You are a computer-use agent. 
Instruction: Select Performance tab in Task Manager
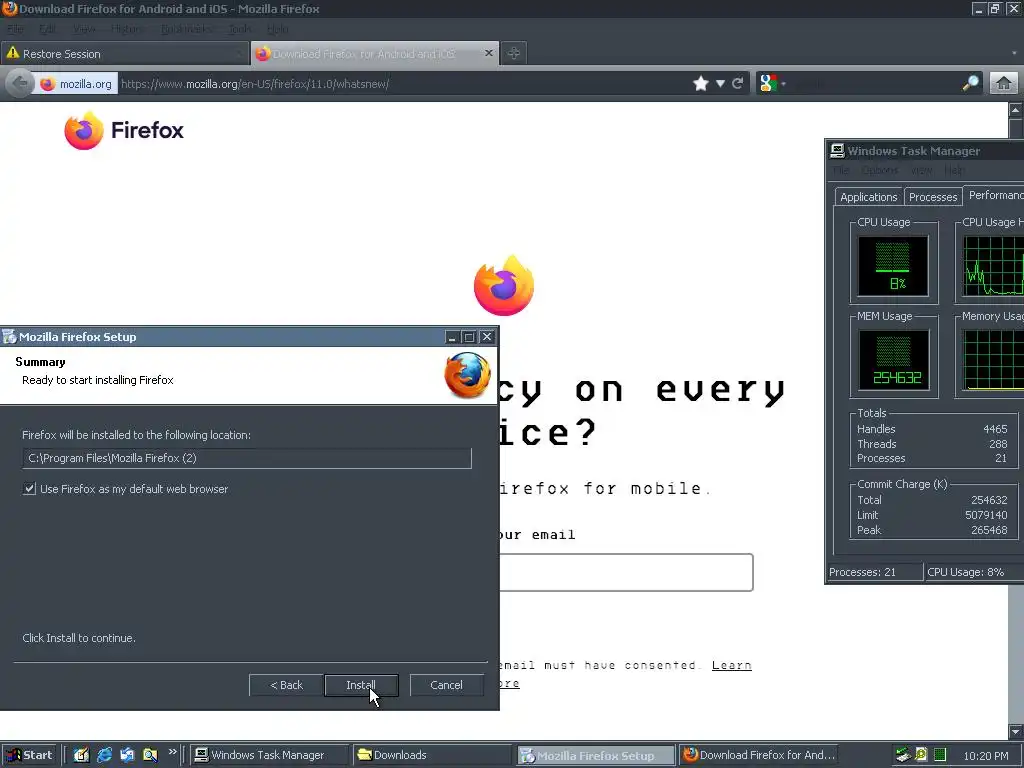994,195
